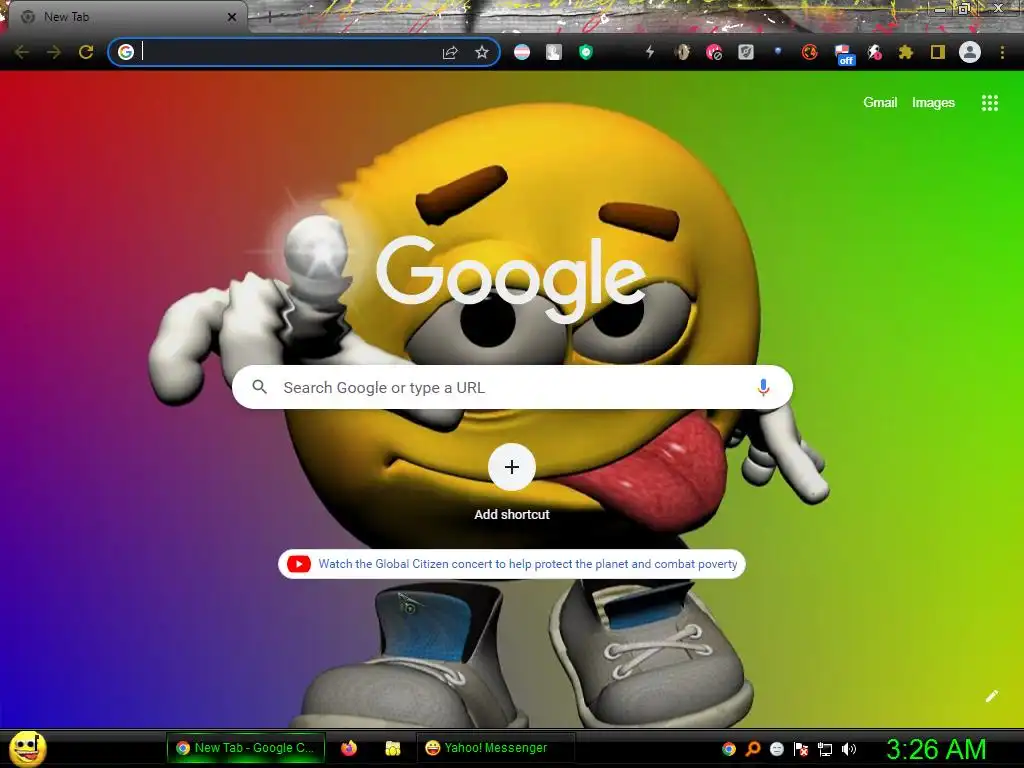Switch to New Tab - Google Chrome taskbar item
The height and width of the screenshot is (768, 1024).
tap(246, 748)
